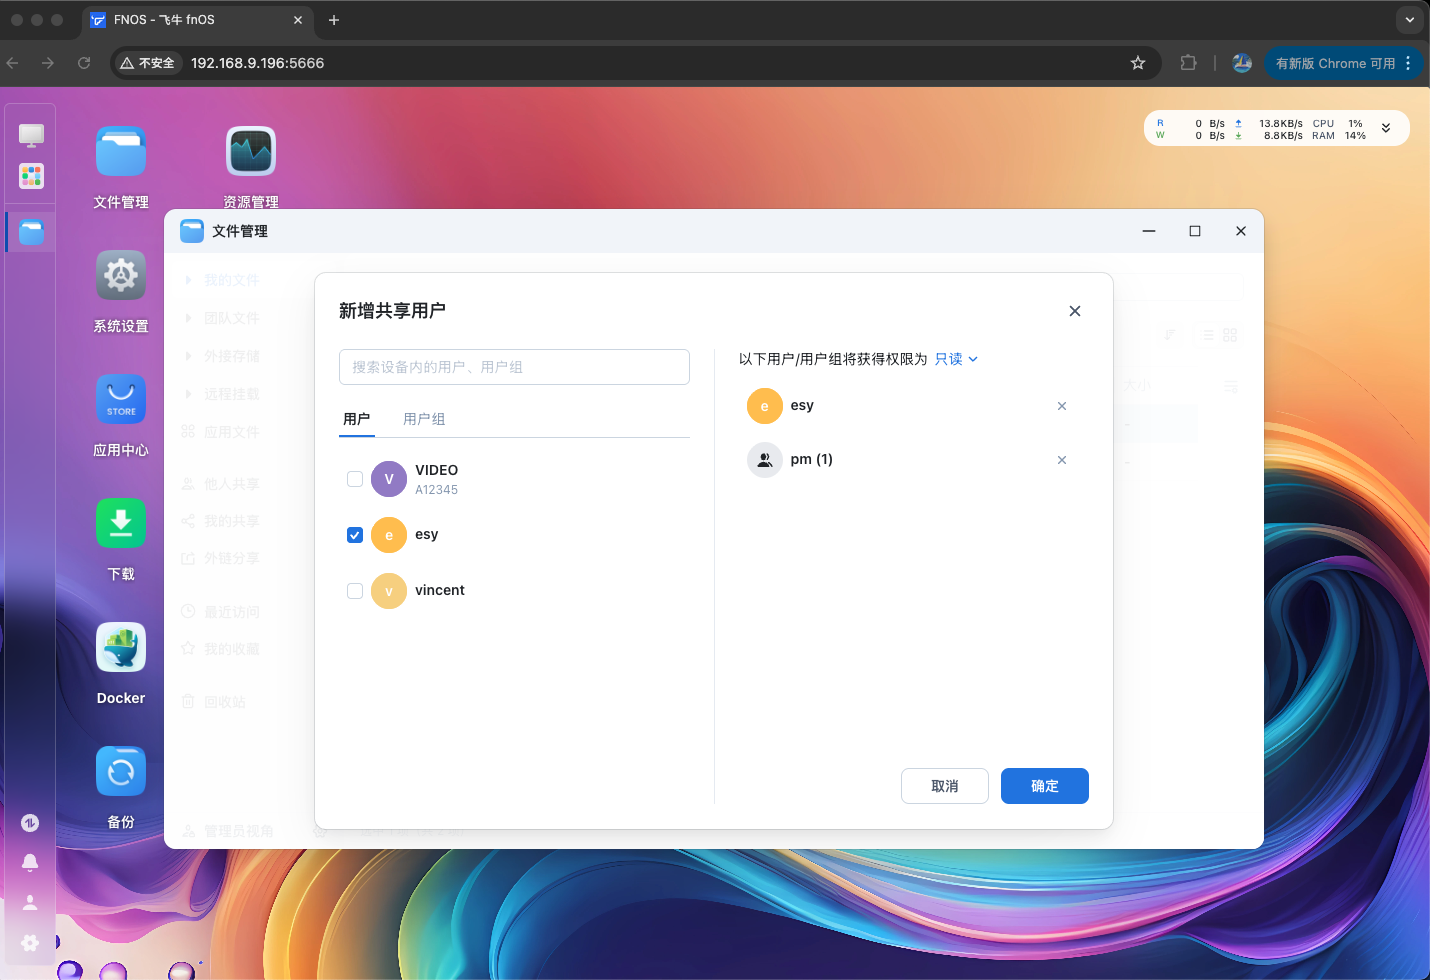
Task: Switch to the 用户组 tab
Action: [x=424, y=419]
